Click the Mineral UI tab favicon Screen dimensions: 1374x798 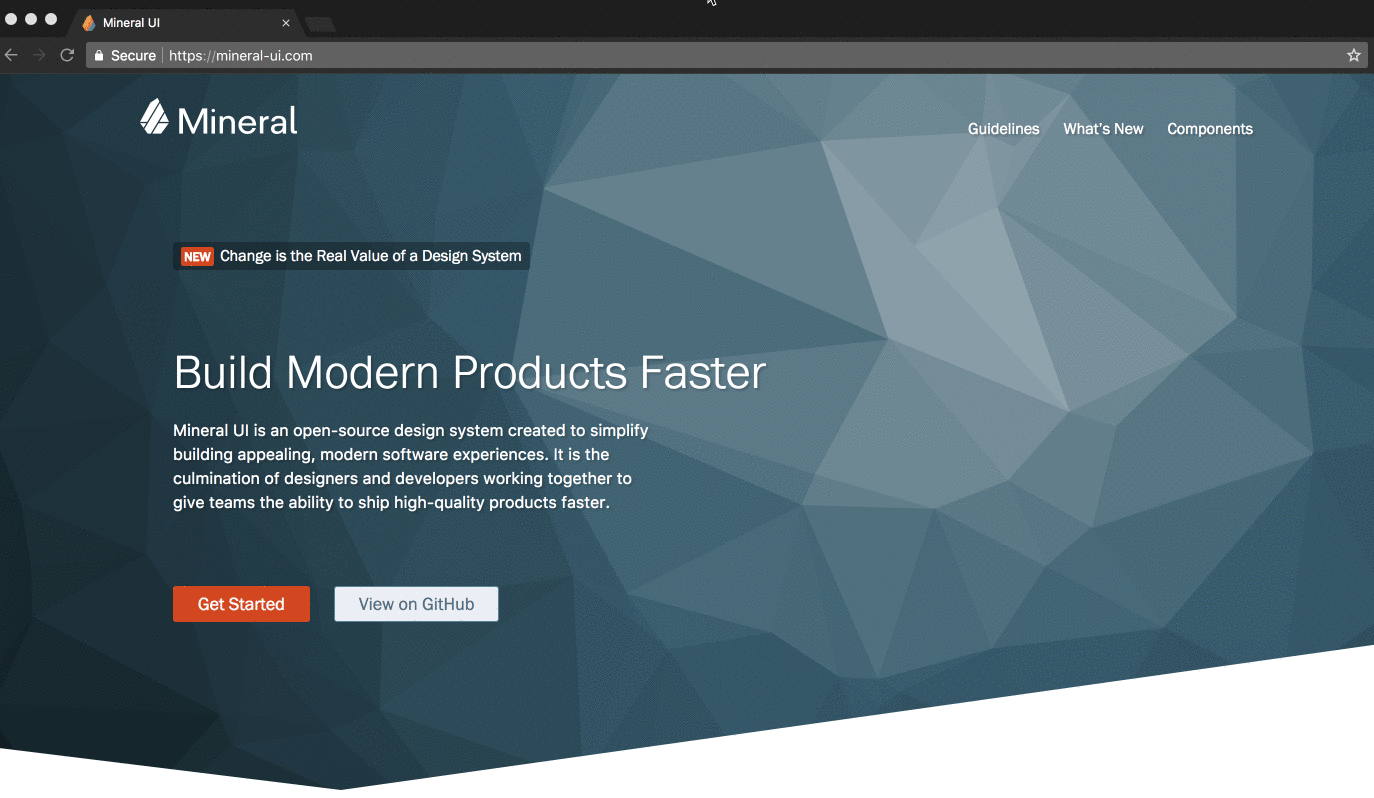(89, 23)
